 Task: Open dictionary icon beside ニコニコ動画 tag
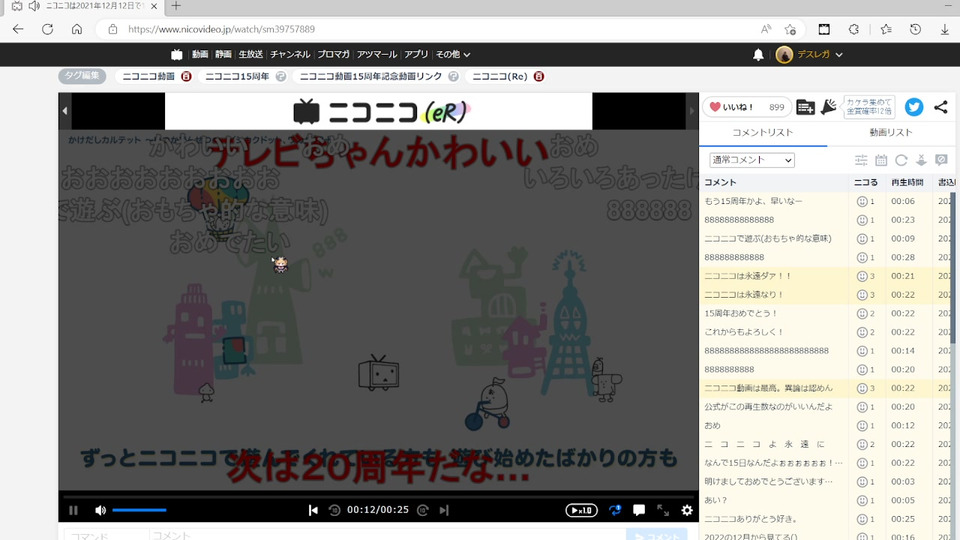186,77
